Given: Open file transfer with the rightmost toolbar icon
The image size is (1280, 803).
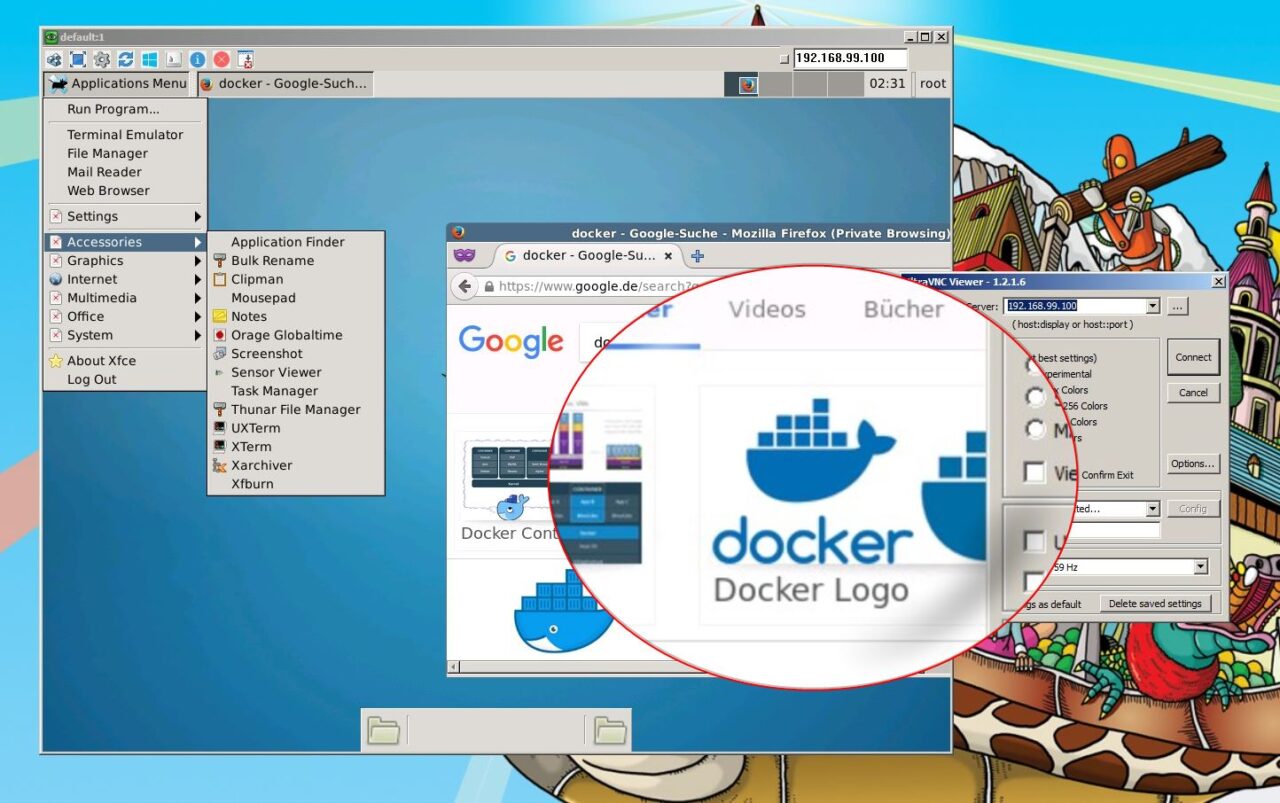Looking at the screenshot, I should (244, 59).
